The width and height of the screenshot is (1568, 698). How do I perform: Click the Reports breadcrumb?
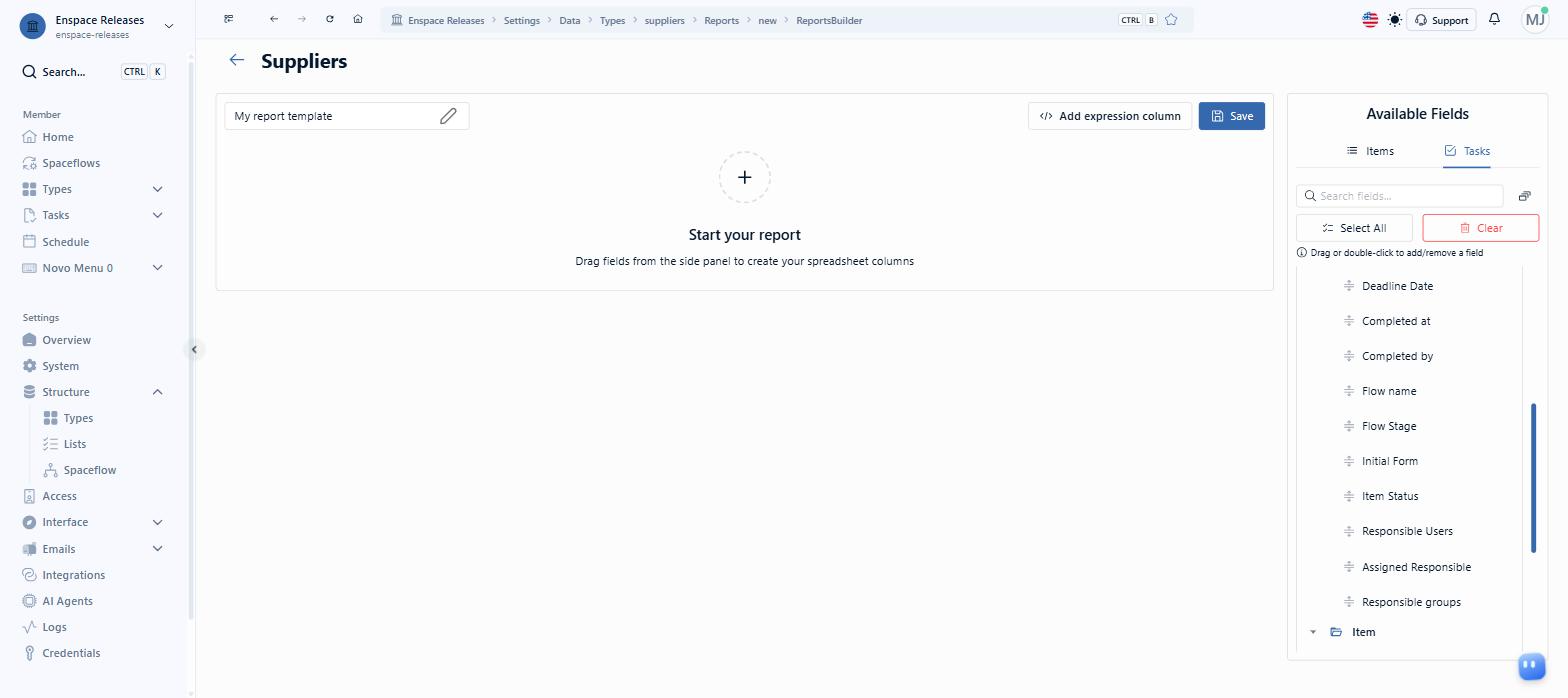pyautogui.click(x=721, y=20)
